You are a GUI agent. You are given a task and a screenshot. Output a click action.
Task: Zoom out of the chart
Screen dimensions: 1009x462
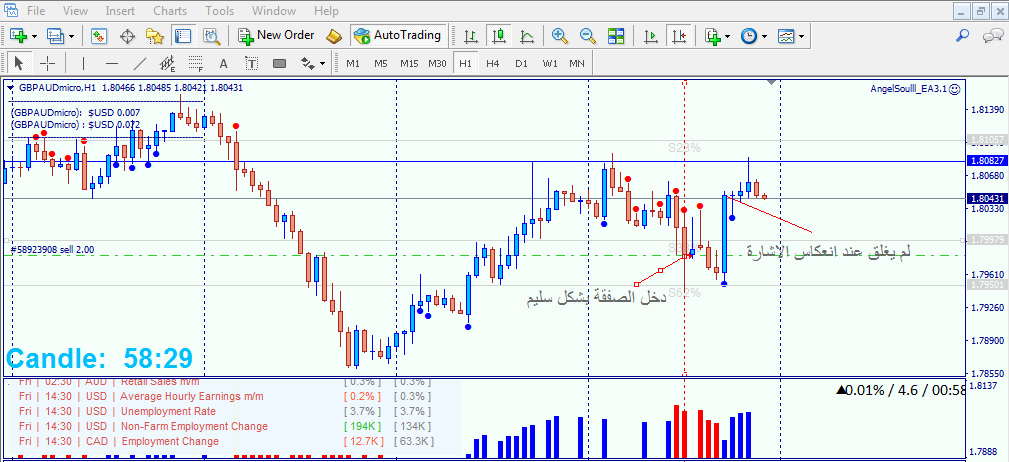pos(588,36)
